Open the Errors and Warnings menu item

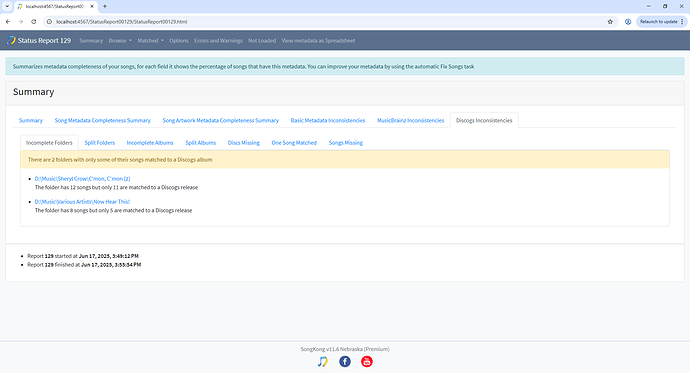(x=218, y=40)
